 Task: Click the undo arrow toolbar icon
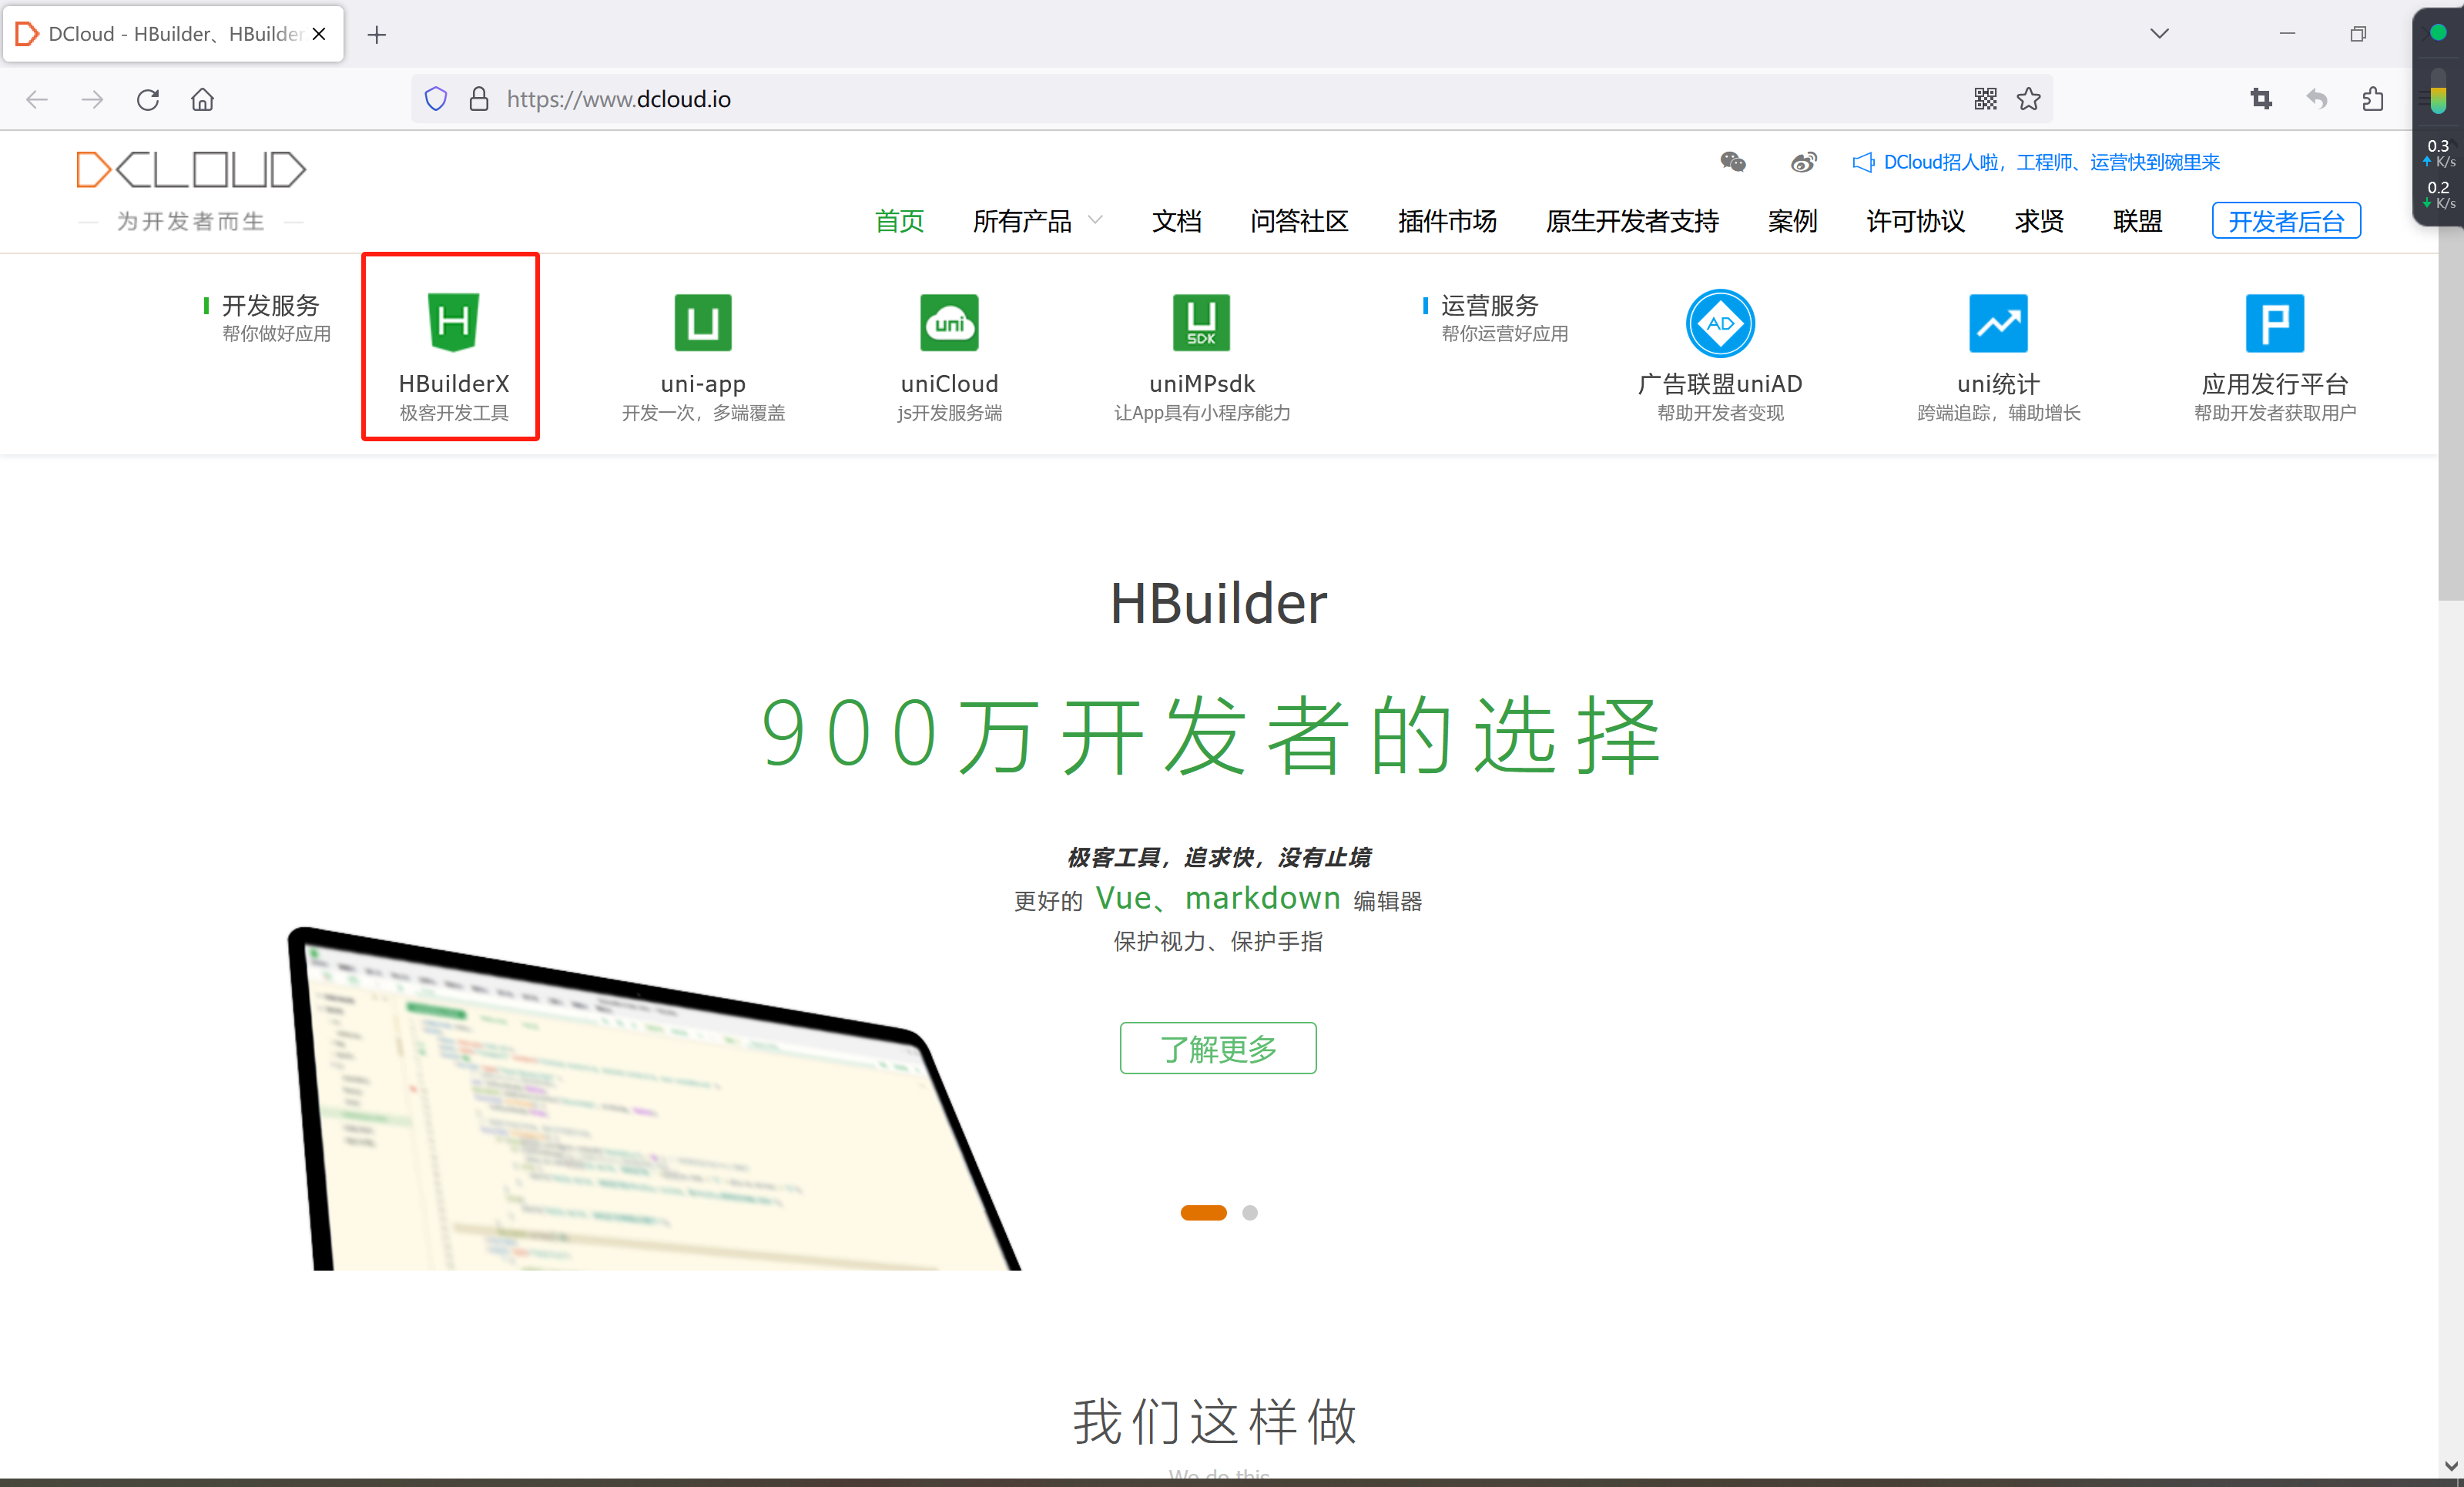click(x=2317, y=99)
